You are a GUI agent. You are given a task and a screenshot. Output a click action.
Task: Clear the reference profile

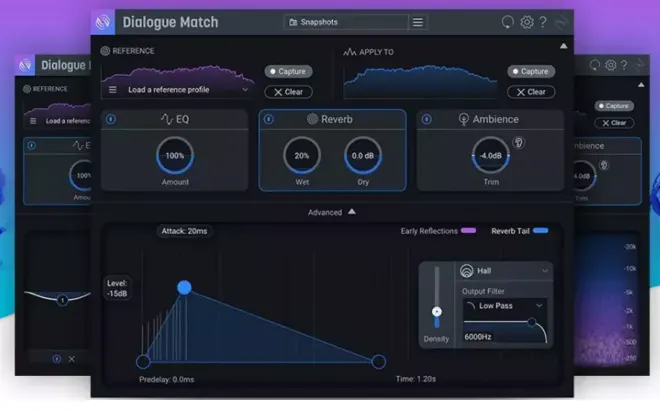point(288,92)
